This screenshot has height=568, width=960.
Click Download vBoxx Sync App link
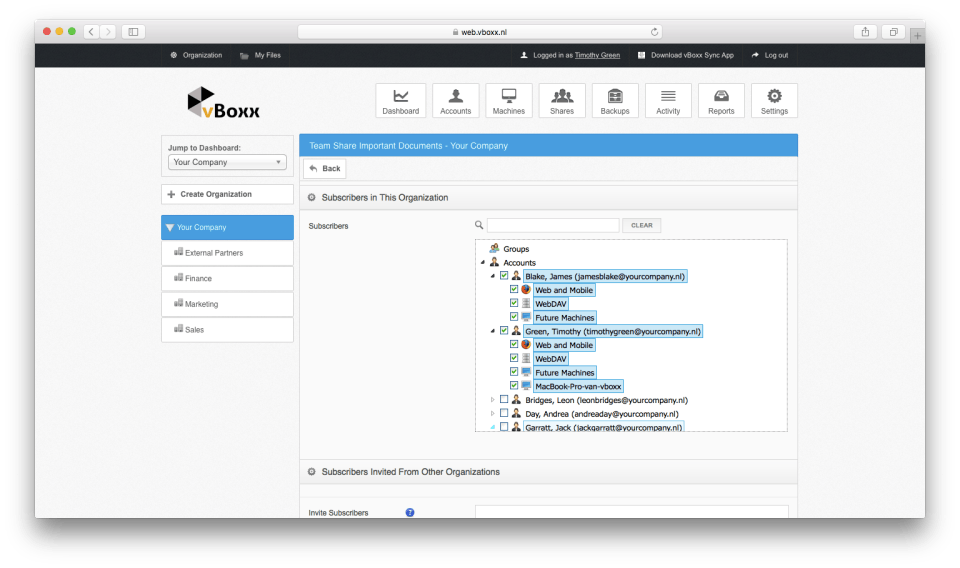[x=686, y=55]
